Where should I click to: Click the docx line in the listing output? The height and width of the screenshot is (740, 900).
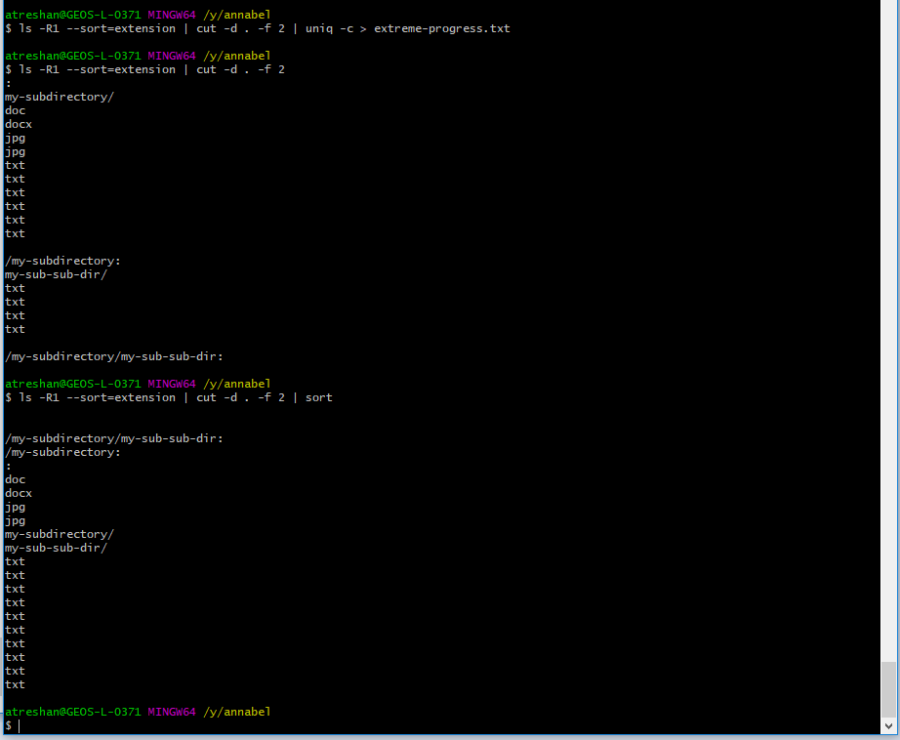coord(17,124)
